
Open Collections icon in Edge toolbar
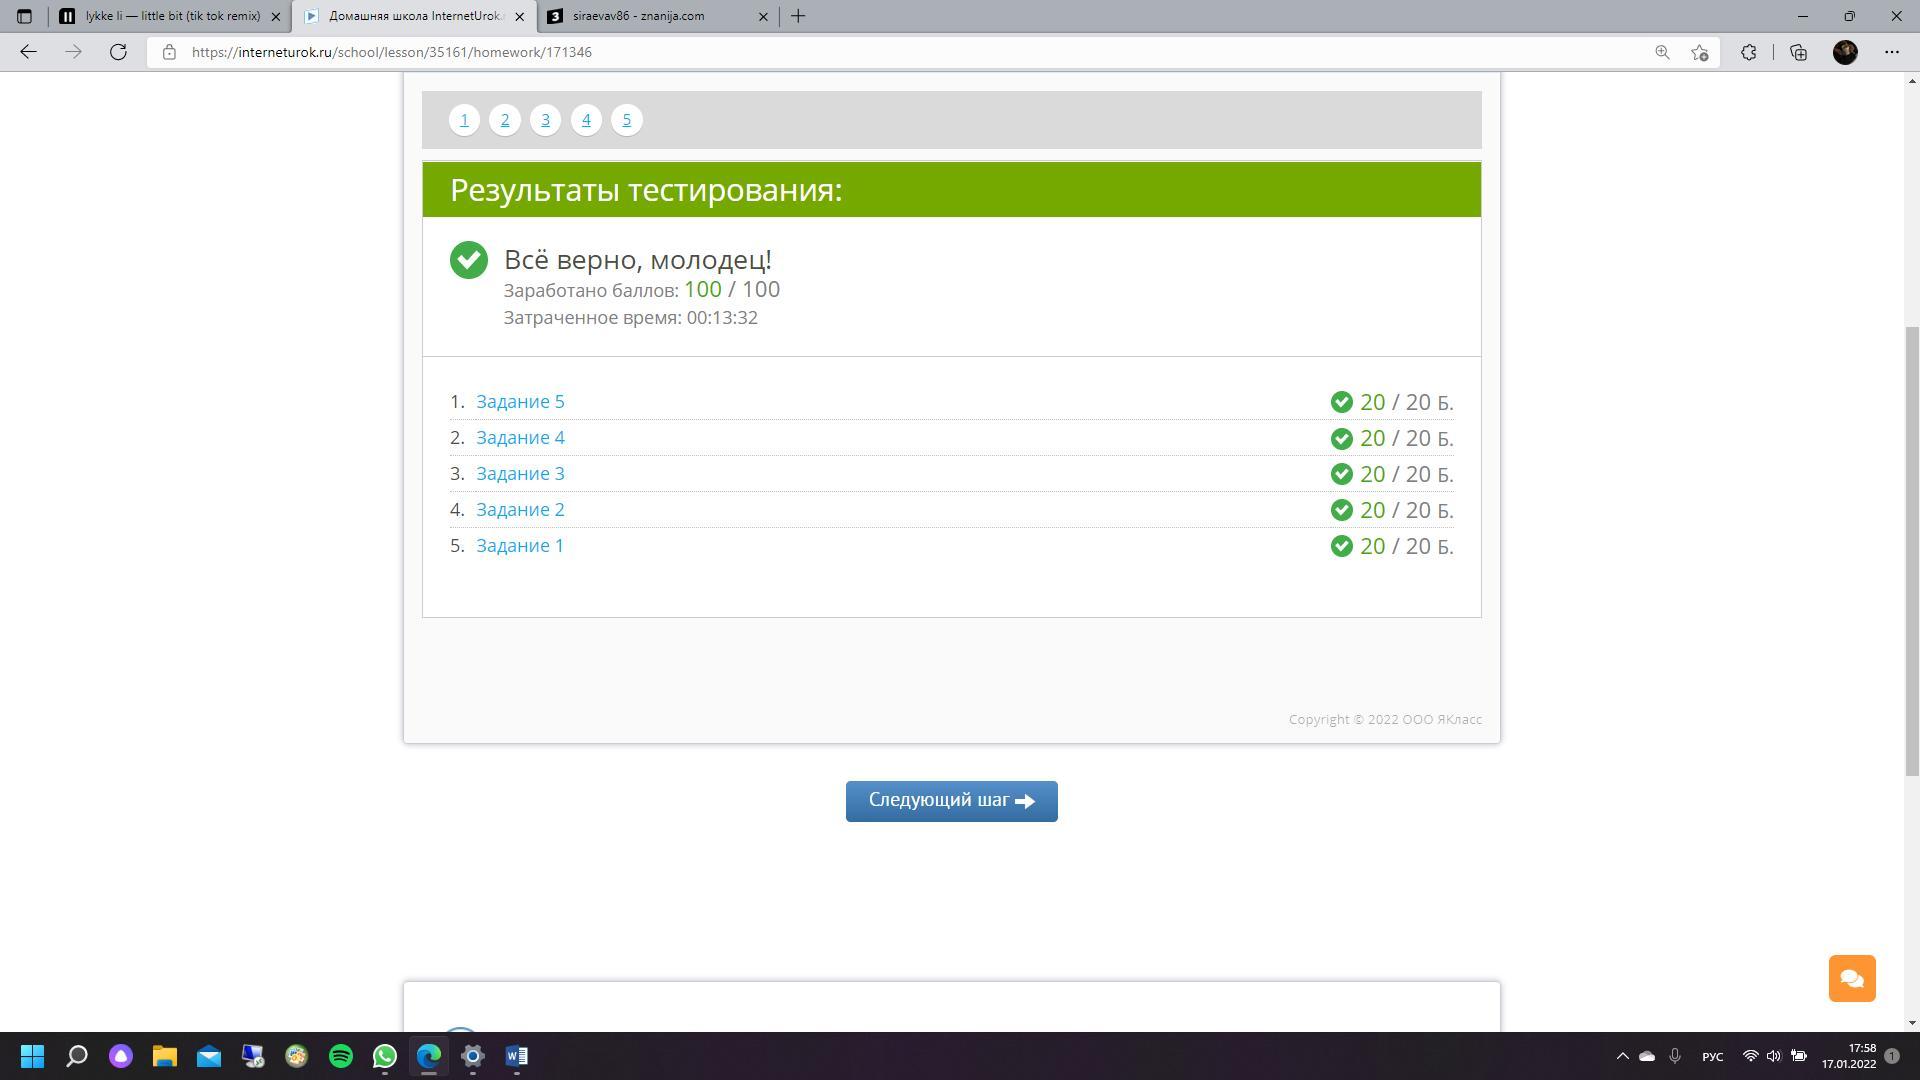pyautogui.click(x=1798, y=52)
